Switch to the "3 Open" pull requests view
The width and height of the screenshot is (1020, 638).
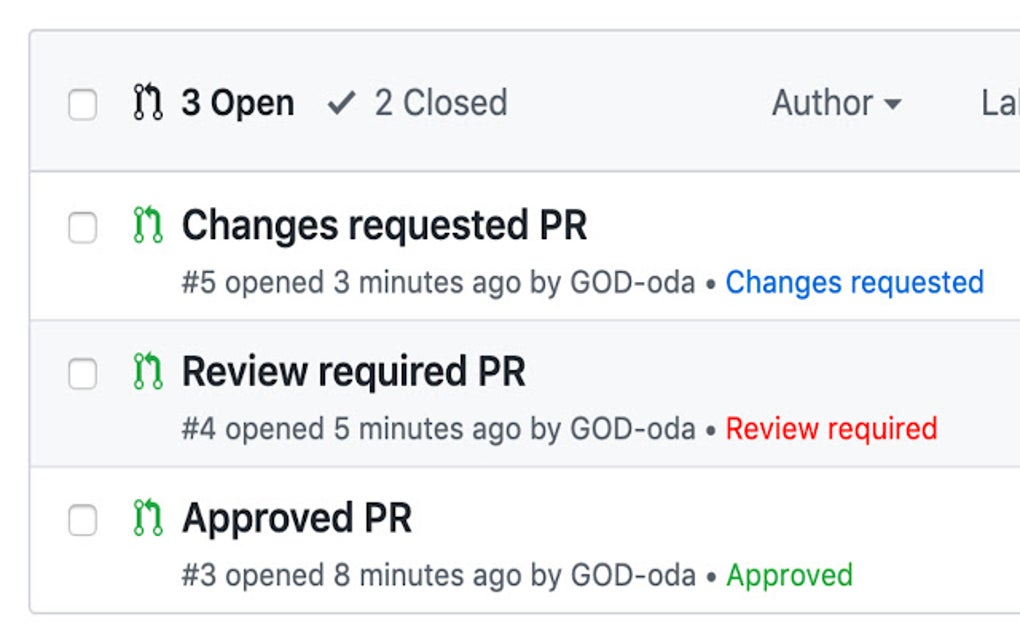click(238, 101)
